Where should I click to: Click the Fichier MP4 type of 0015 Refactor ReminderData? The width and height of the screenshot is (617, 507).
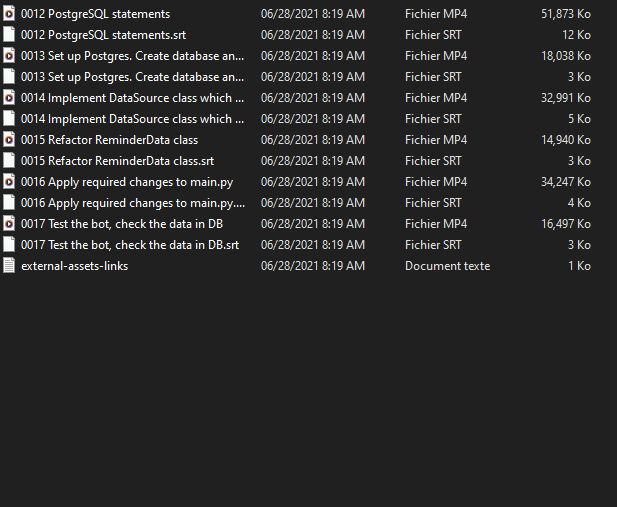coord(436,140)
